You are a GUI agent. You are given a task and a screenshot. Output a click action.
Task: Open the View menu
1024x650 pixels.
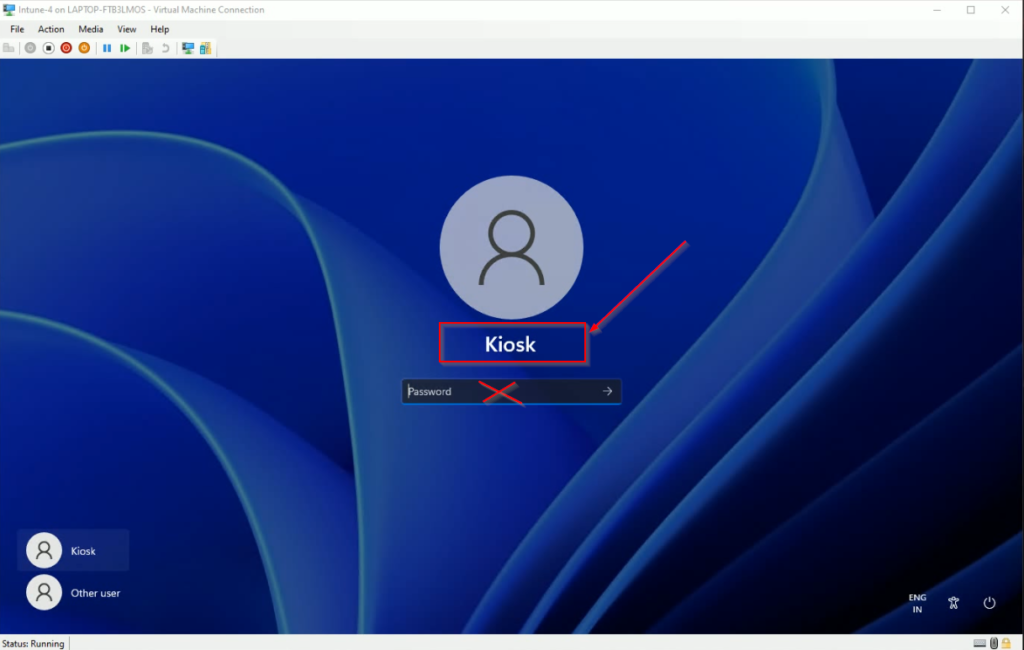(x=126, y=29)
